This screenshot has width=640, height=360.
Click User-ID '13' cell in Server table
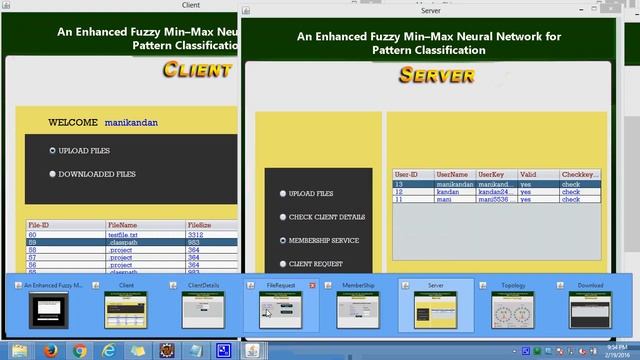(x=413, y=184)
